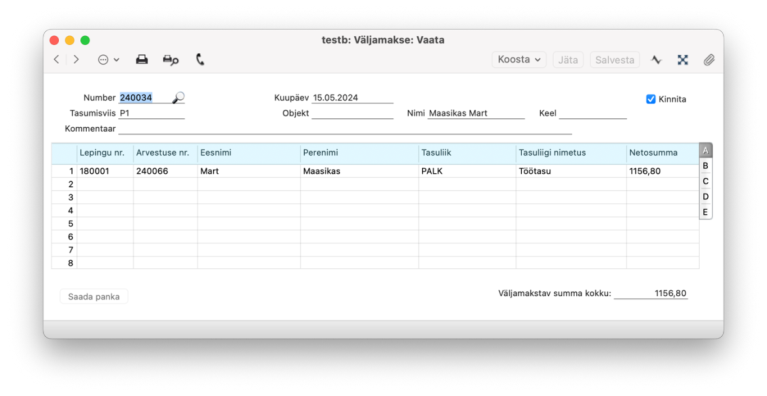Click the phone handset icon
This screenshot has width=767, height=396.
pyautogui.click(x=200, y=60)
